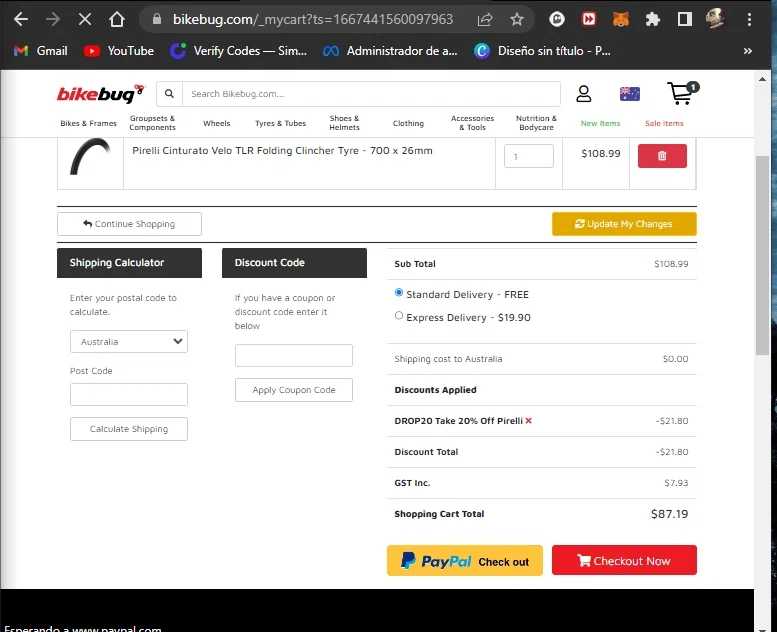
Task: Open the Extensions puzzle piece menu
Action: (x=653, y=19)
